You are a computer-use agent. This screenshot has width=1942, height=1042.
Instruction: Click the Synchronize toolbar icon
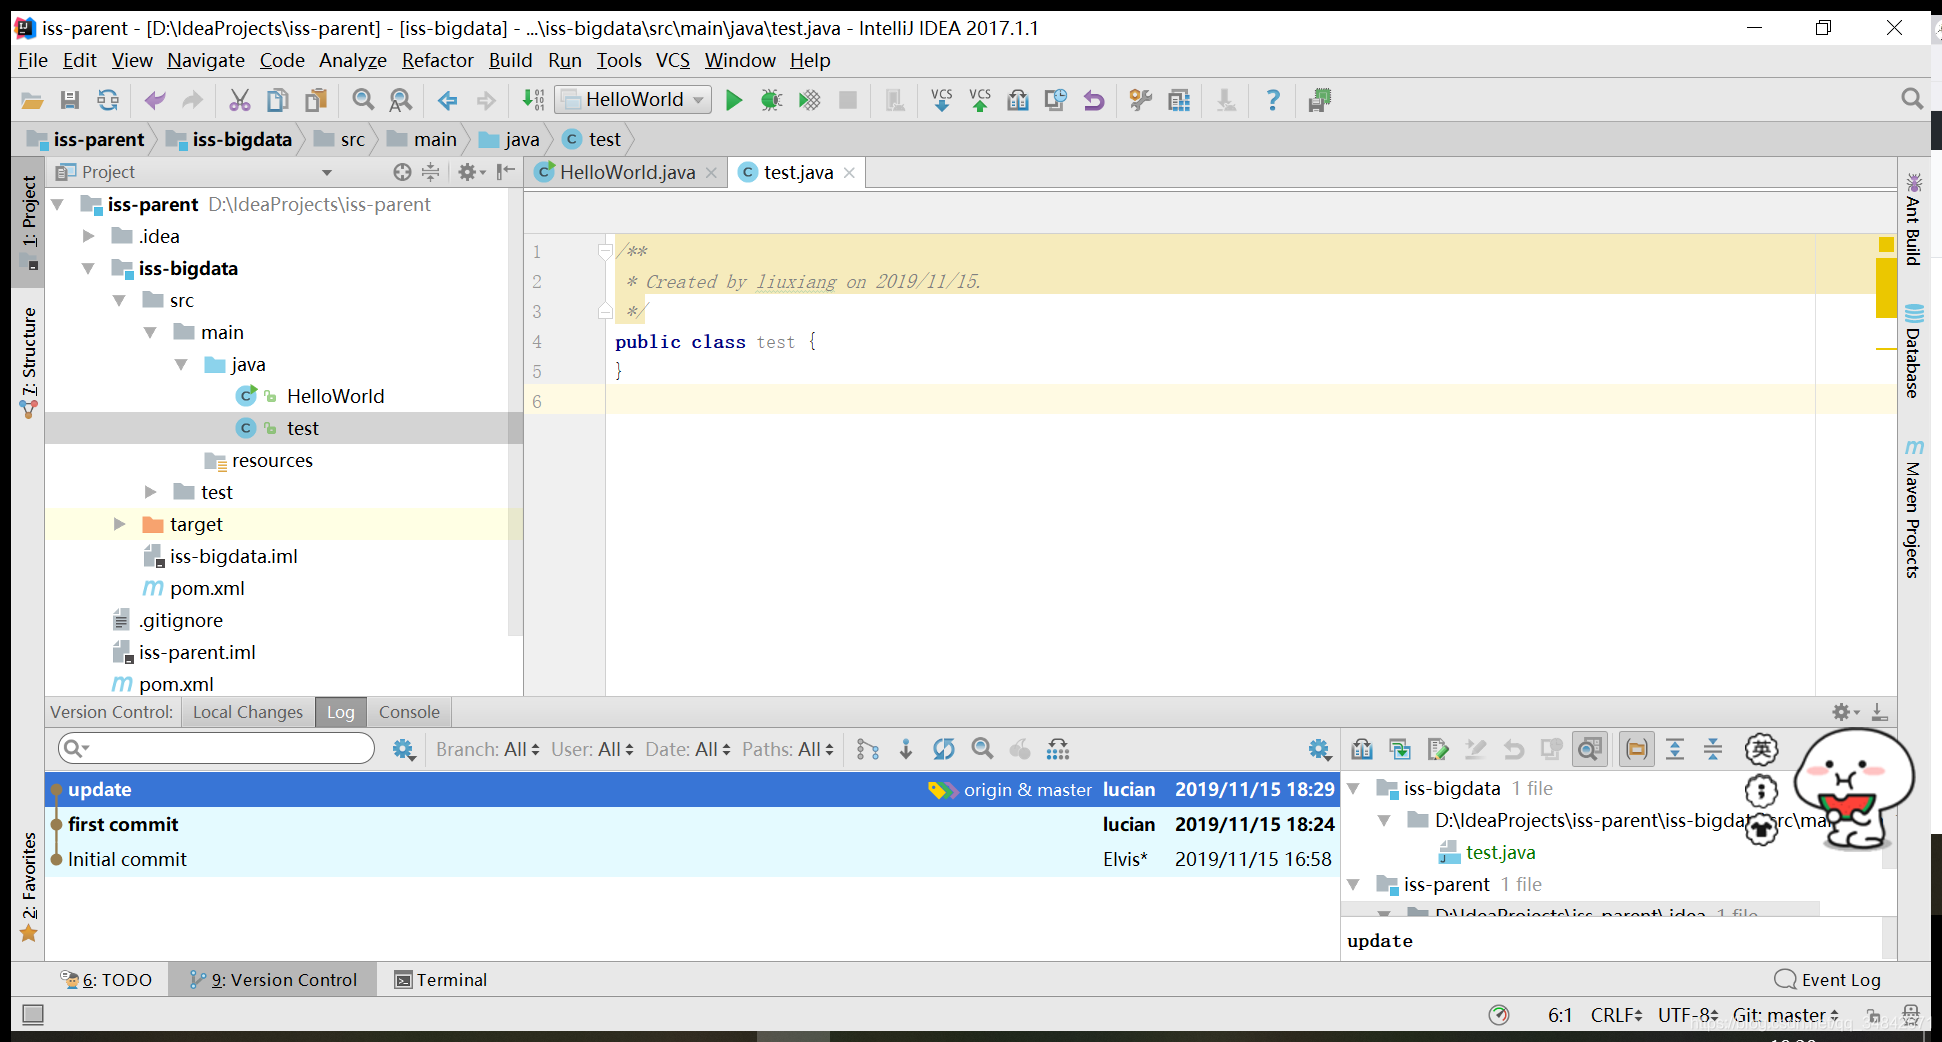pos(108,100)
